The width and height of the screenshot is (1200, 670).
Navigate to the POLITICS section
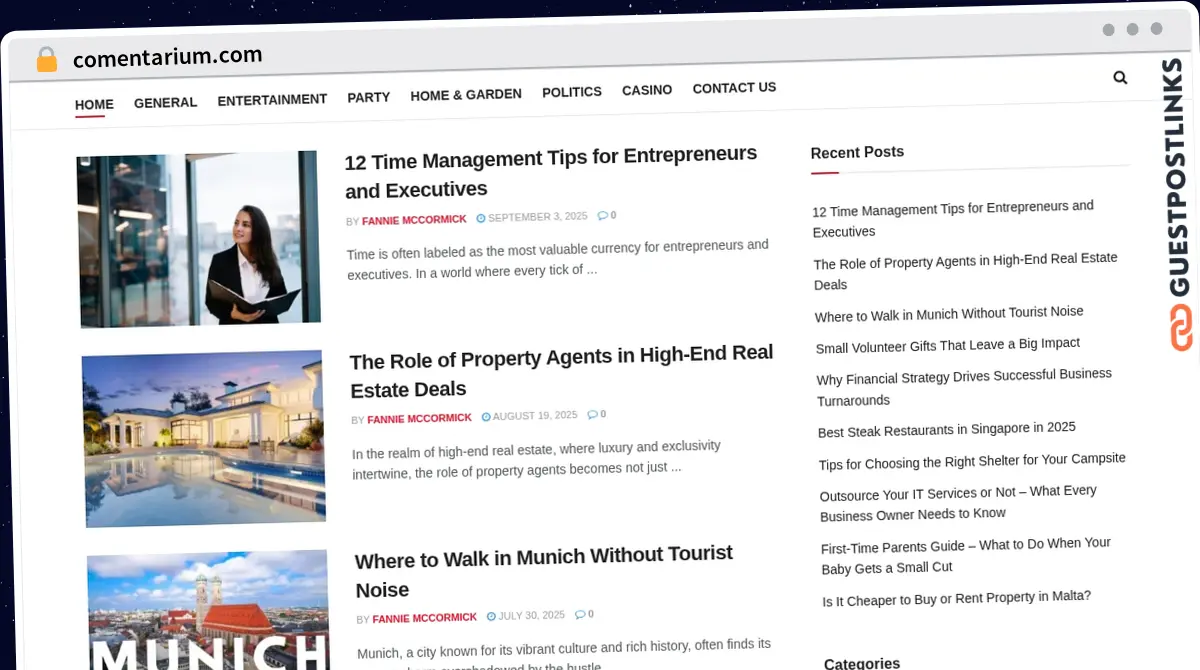click(x=572, y=92)
